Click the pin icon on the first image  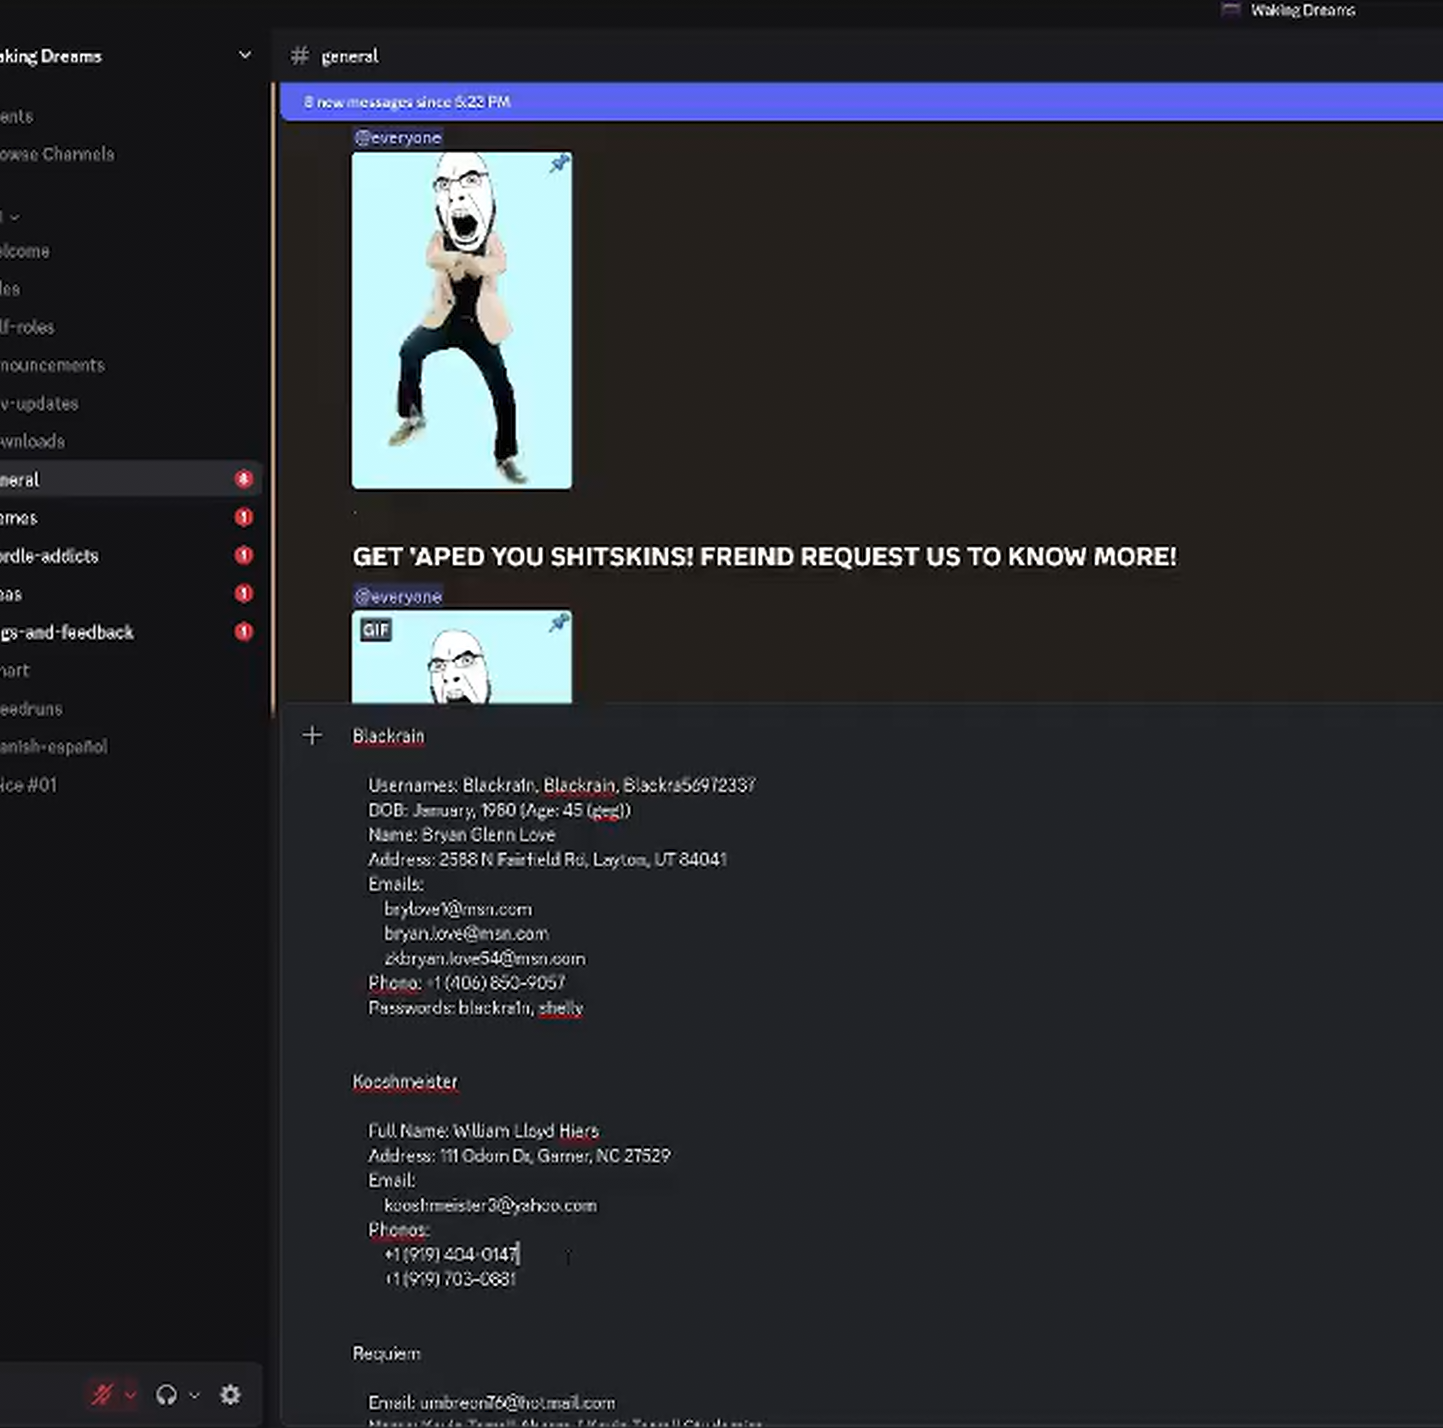tap(559, 164)
